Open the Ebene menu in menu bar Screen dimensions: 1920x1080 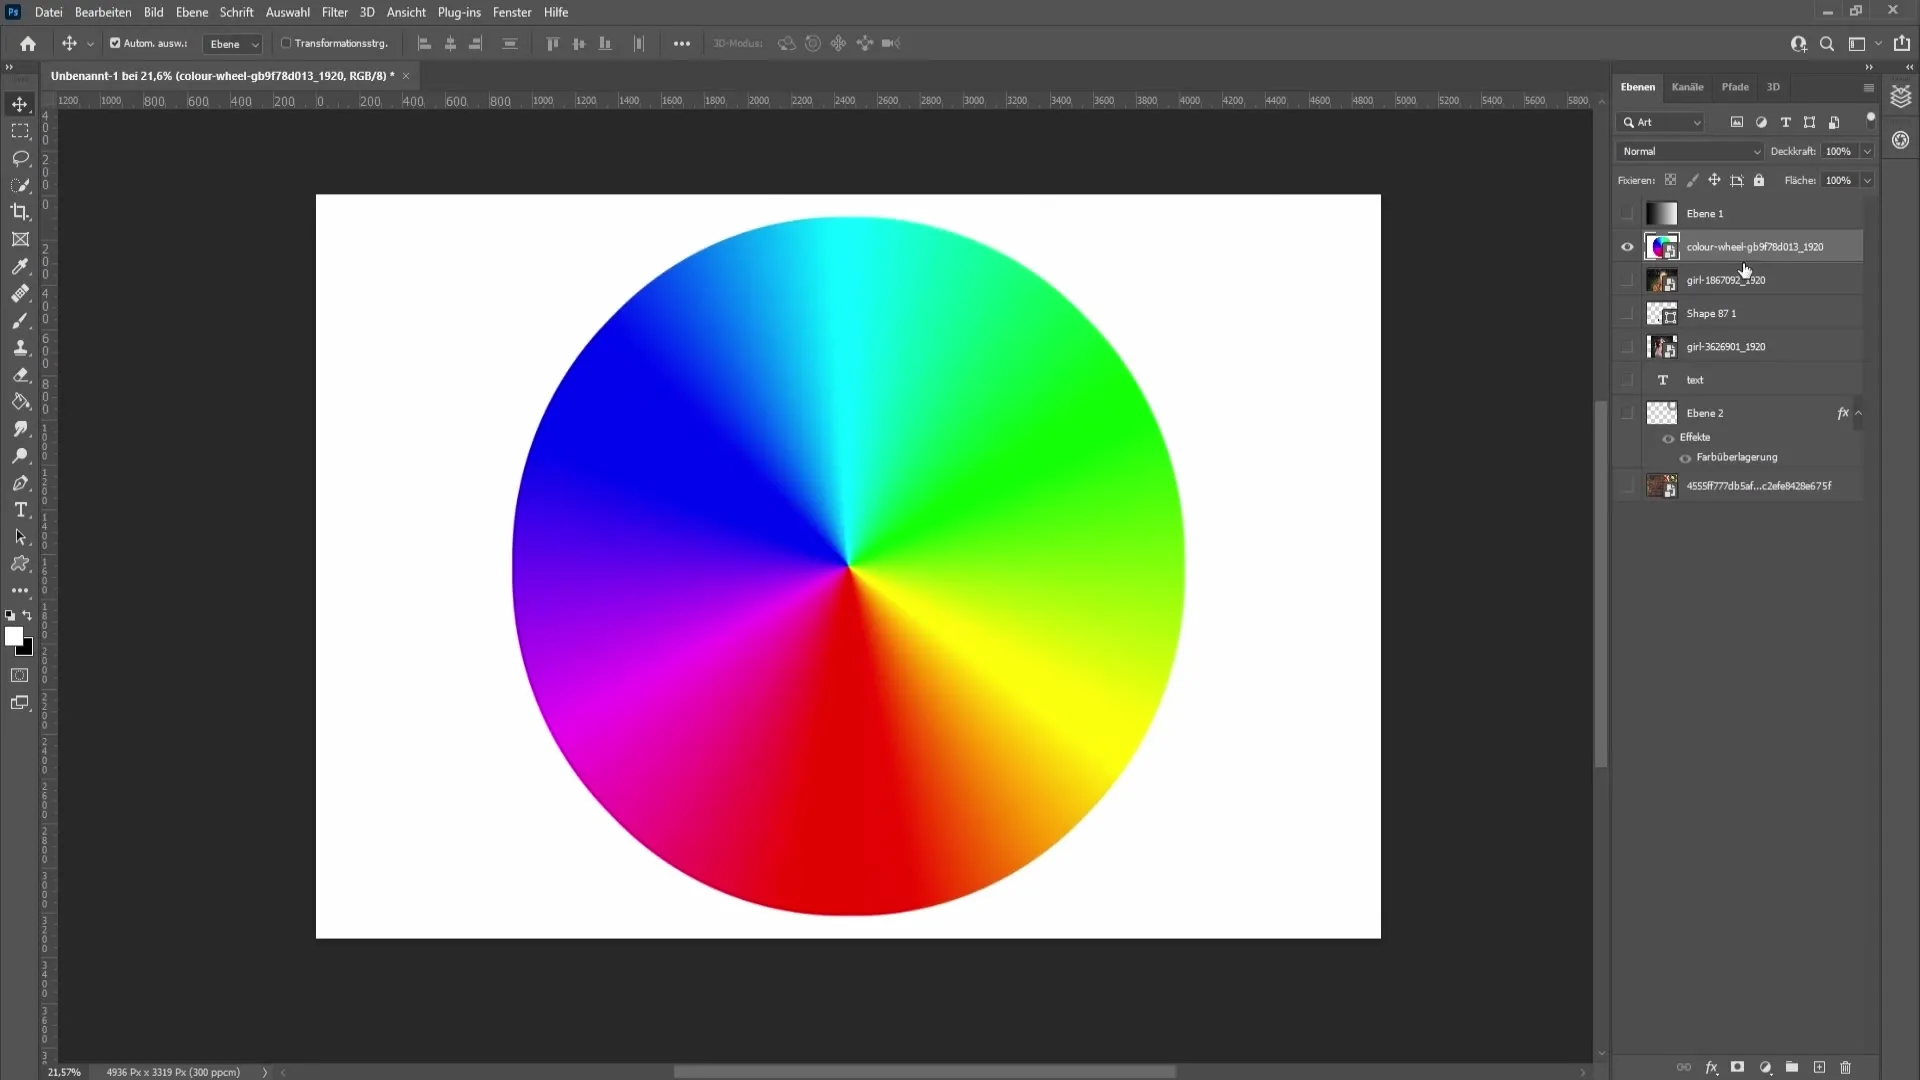(190, 12)
